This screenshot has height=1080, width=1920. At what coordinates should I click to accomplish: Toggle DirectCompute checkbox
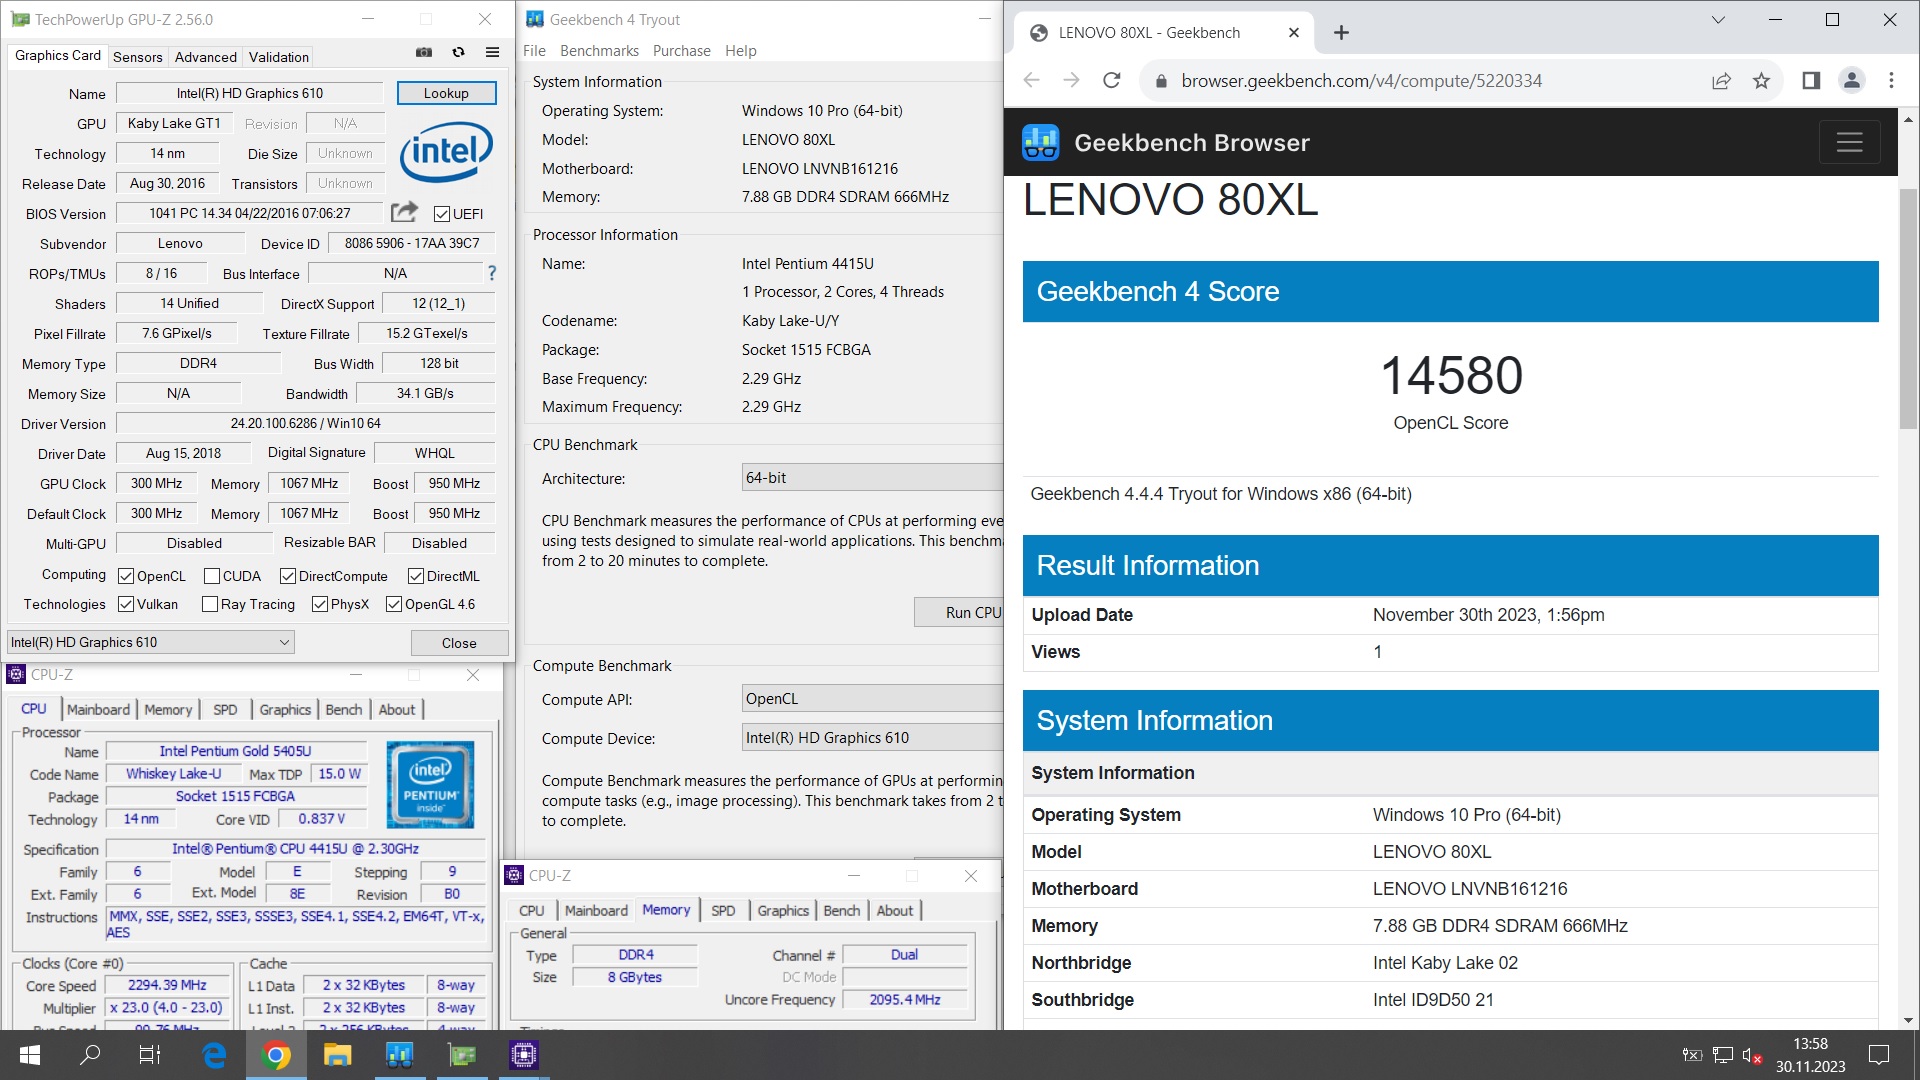pyautogui.click(x=288, y=576)
